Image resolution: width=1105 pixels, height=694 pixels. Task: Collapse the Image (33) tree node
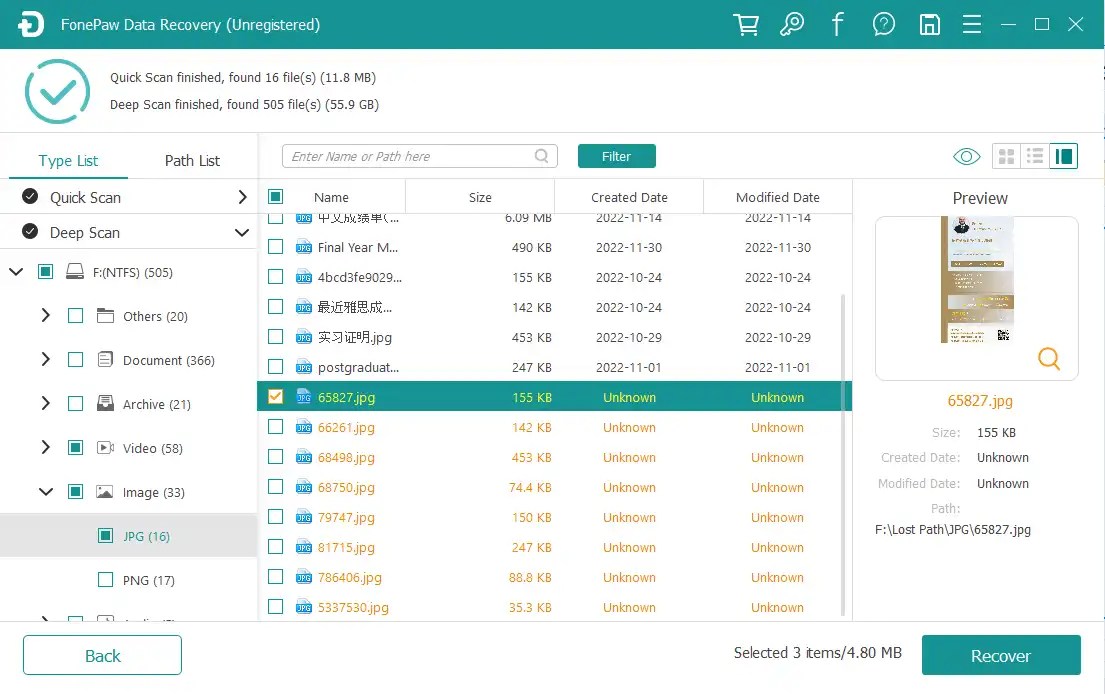click(46, 492)
